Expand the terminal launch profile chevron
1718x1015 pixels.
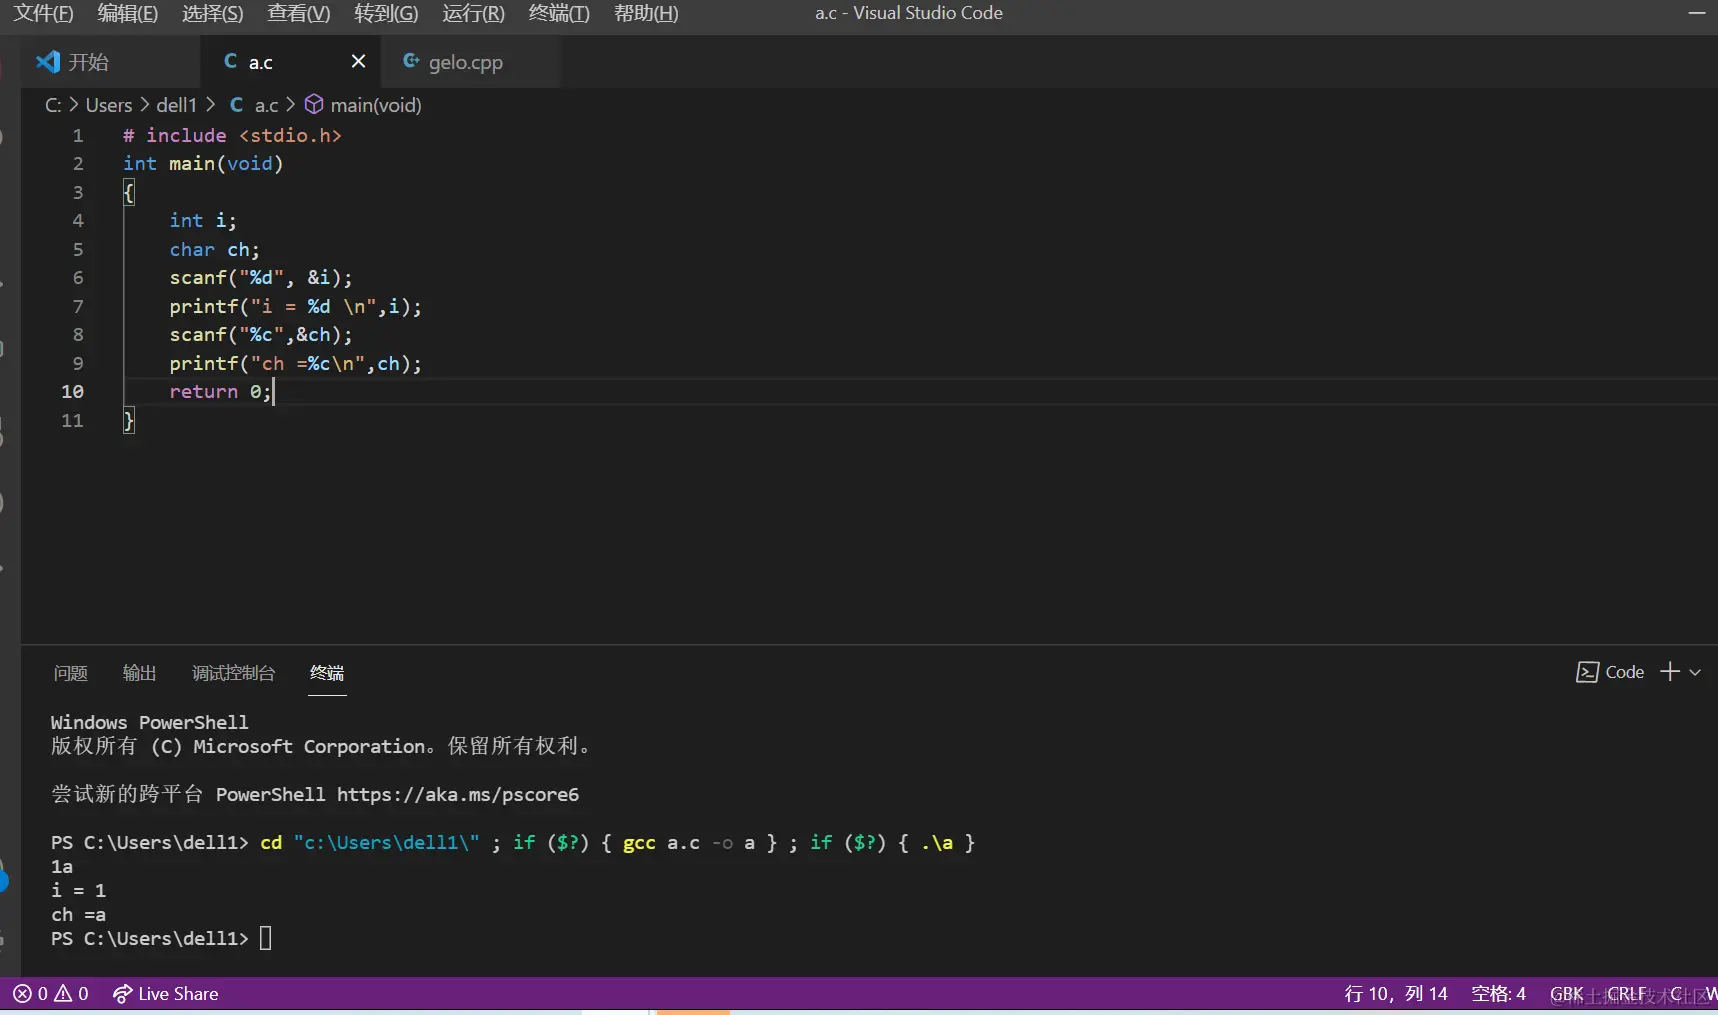[x=1695, y=673]
